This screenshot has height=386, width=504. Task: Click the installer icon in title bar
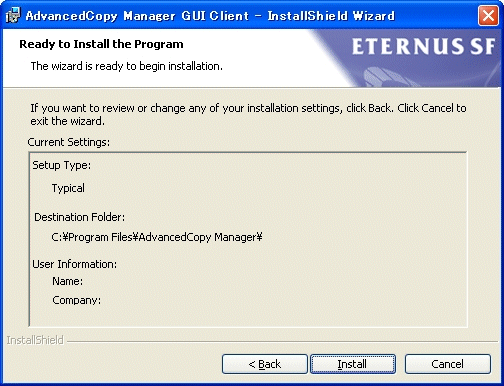(x=13, y=16)
